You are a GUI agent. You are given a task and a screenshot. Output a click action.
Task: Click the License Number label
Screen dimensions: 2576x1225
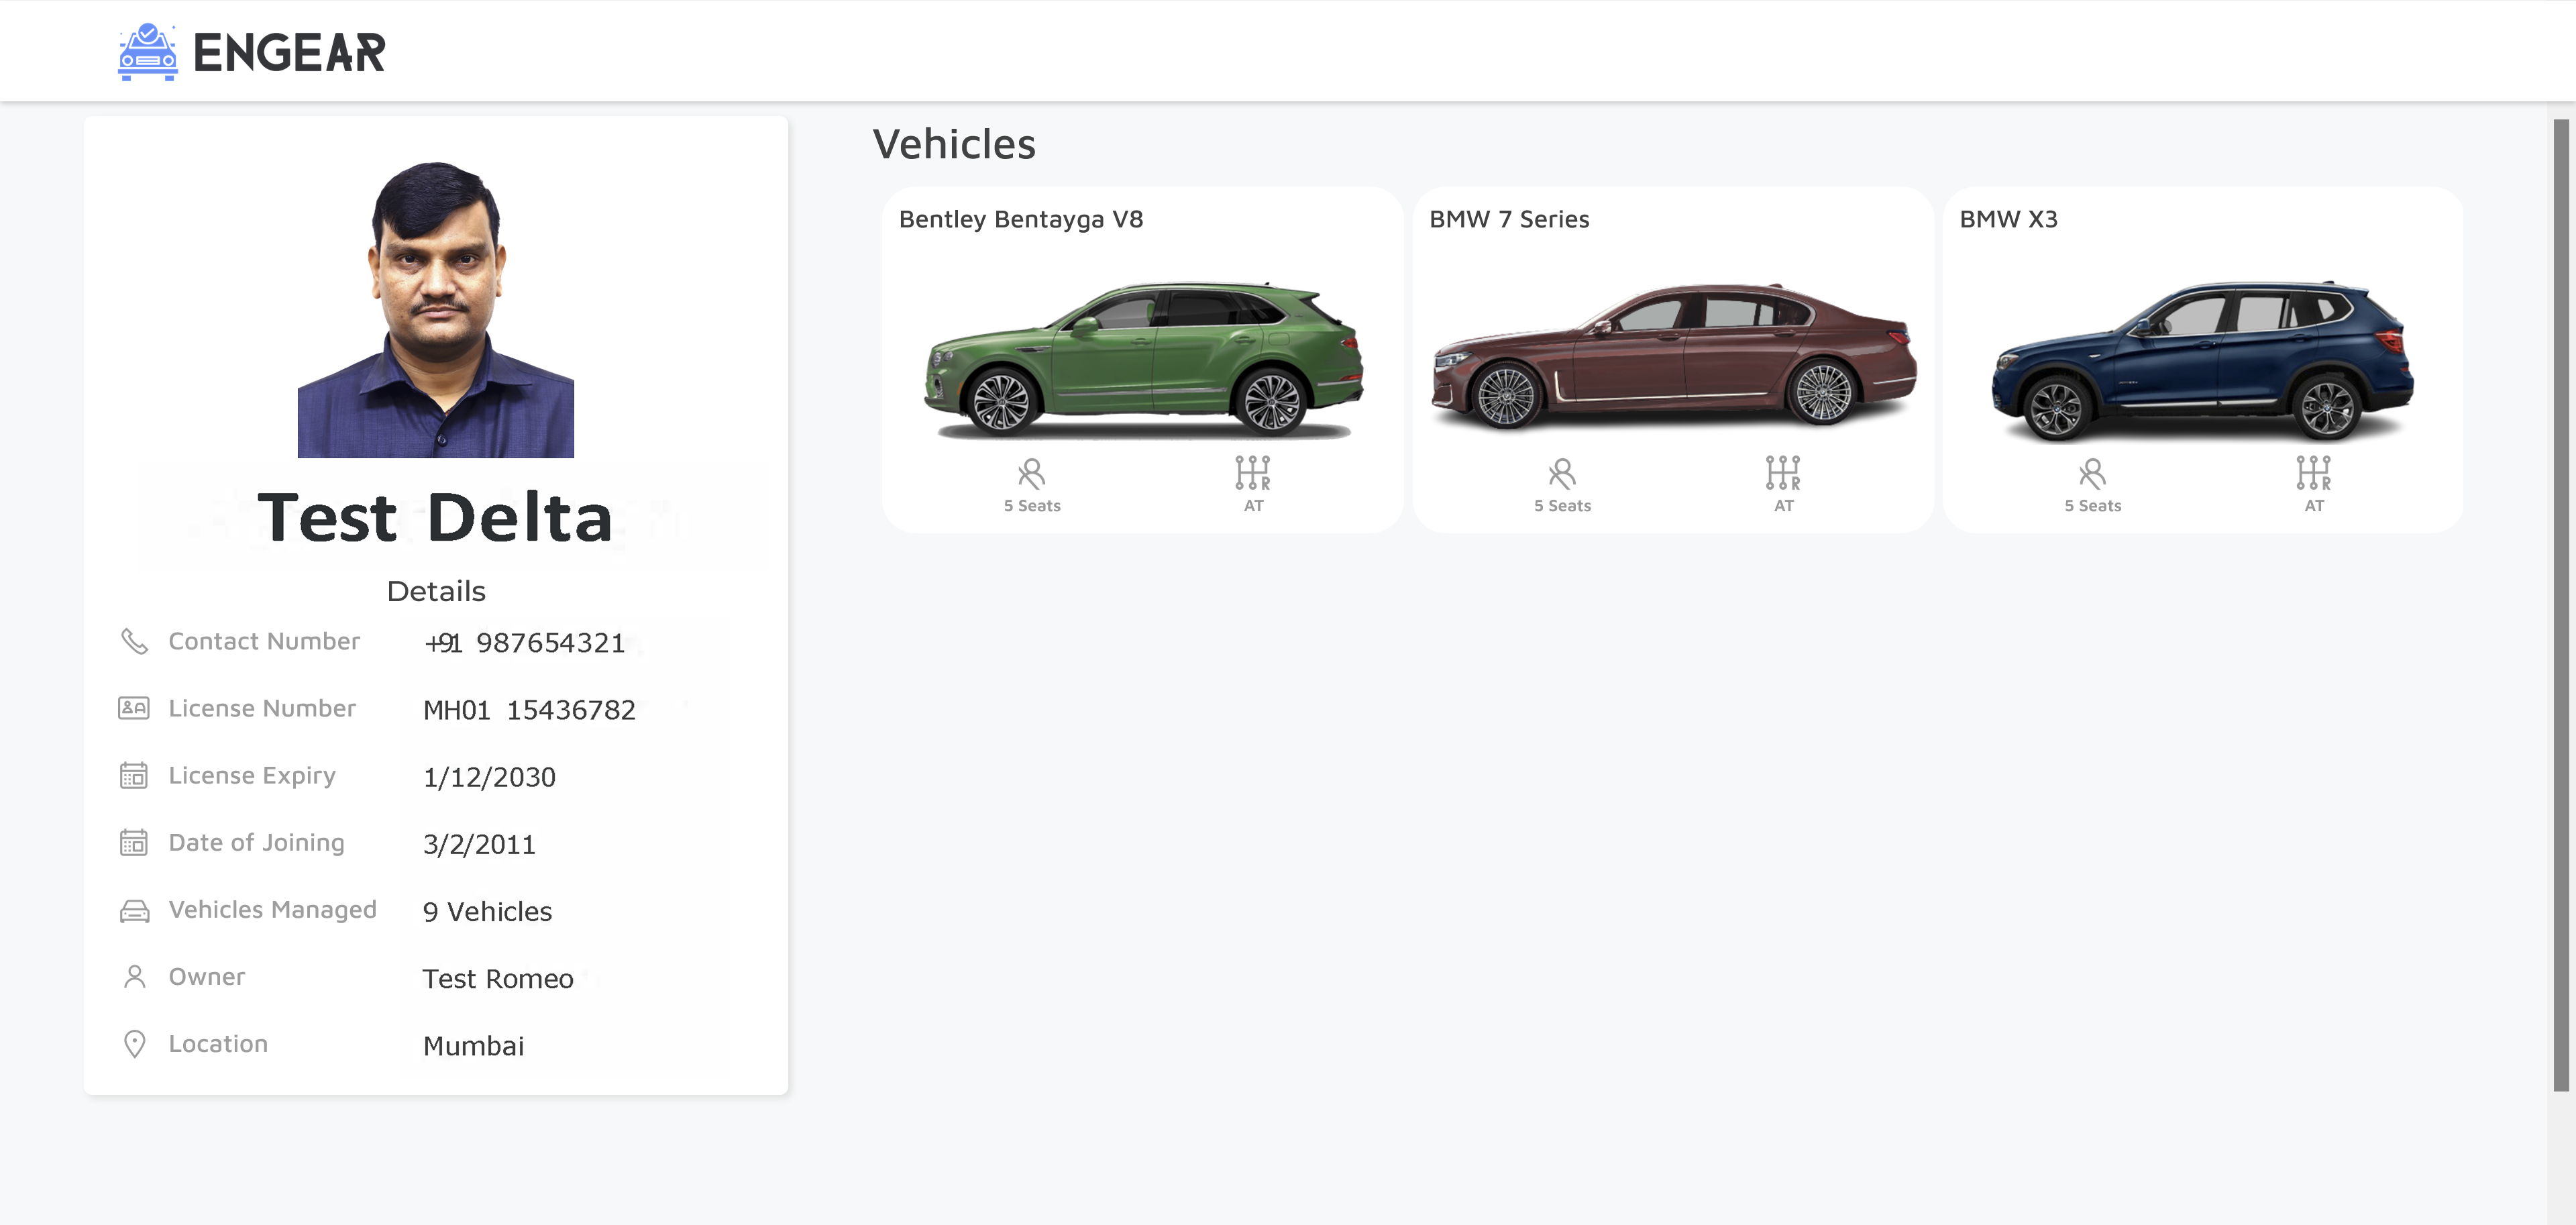click(262, 708)
